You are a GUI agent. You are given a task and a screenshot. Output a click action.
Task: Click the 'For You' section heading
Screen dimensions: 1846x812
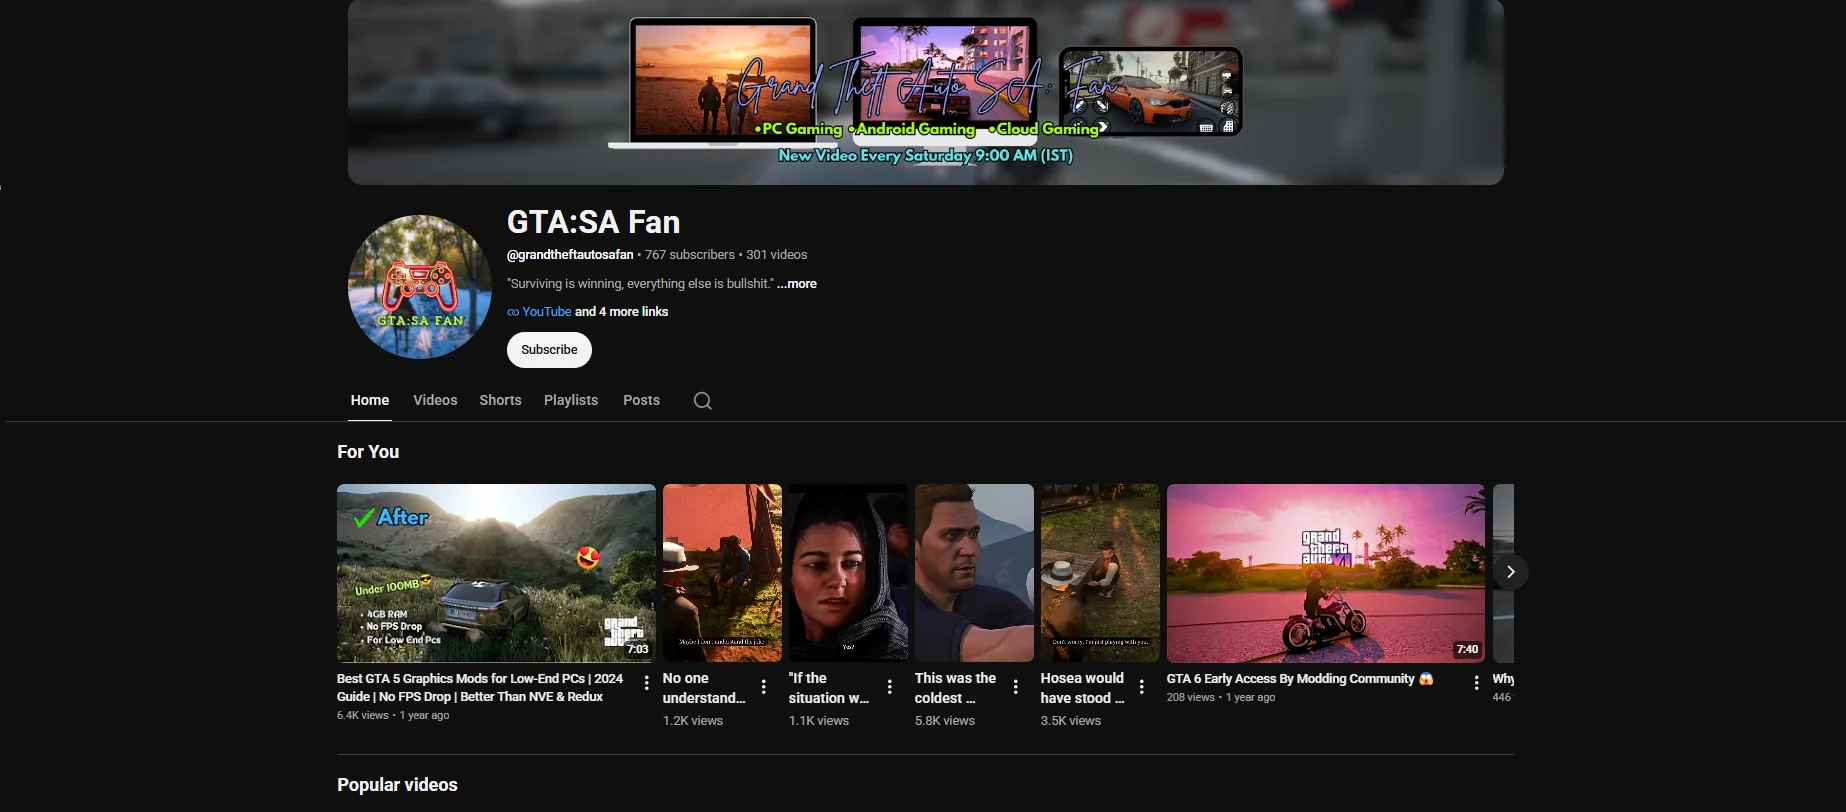coord(368,452)
